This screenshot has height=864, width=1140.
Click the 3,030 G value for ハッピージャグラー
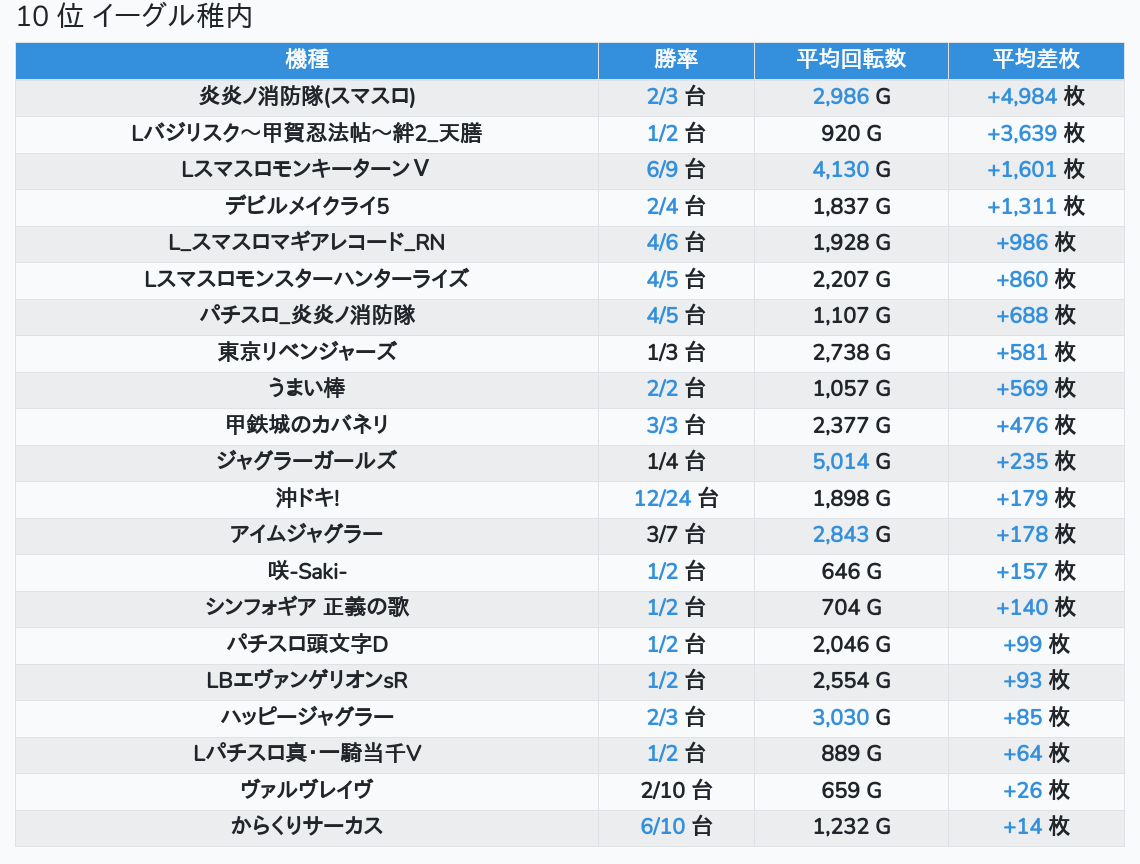click(x=841, y=717)
